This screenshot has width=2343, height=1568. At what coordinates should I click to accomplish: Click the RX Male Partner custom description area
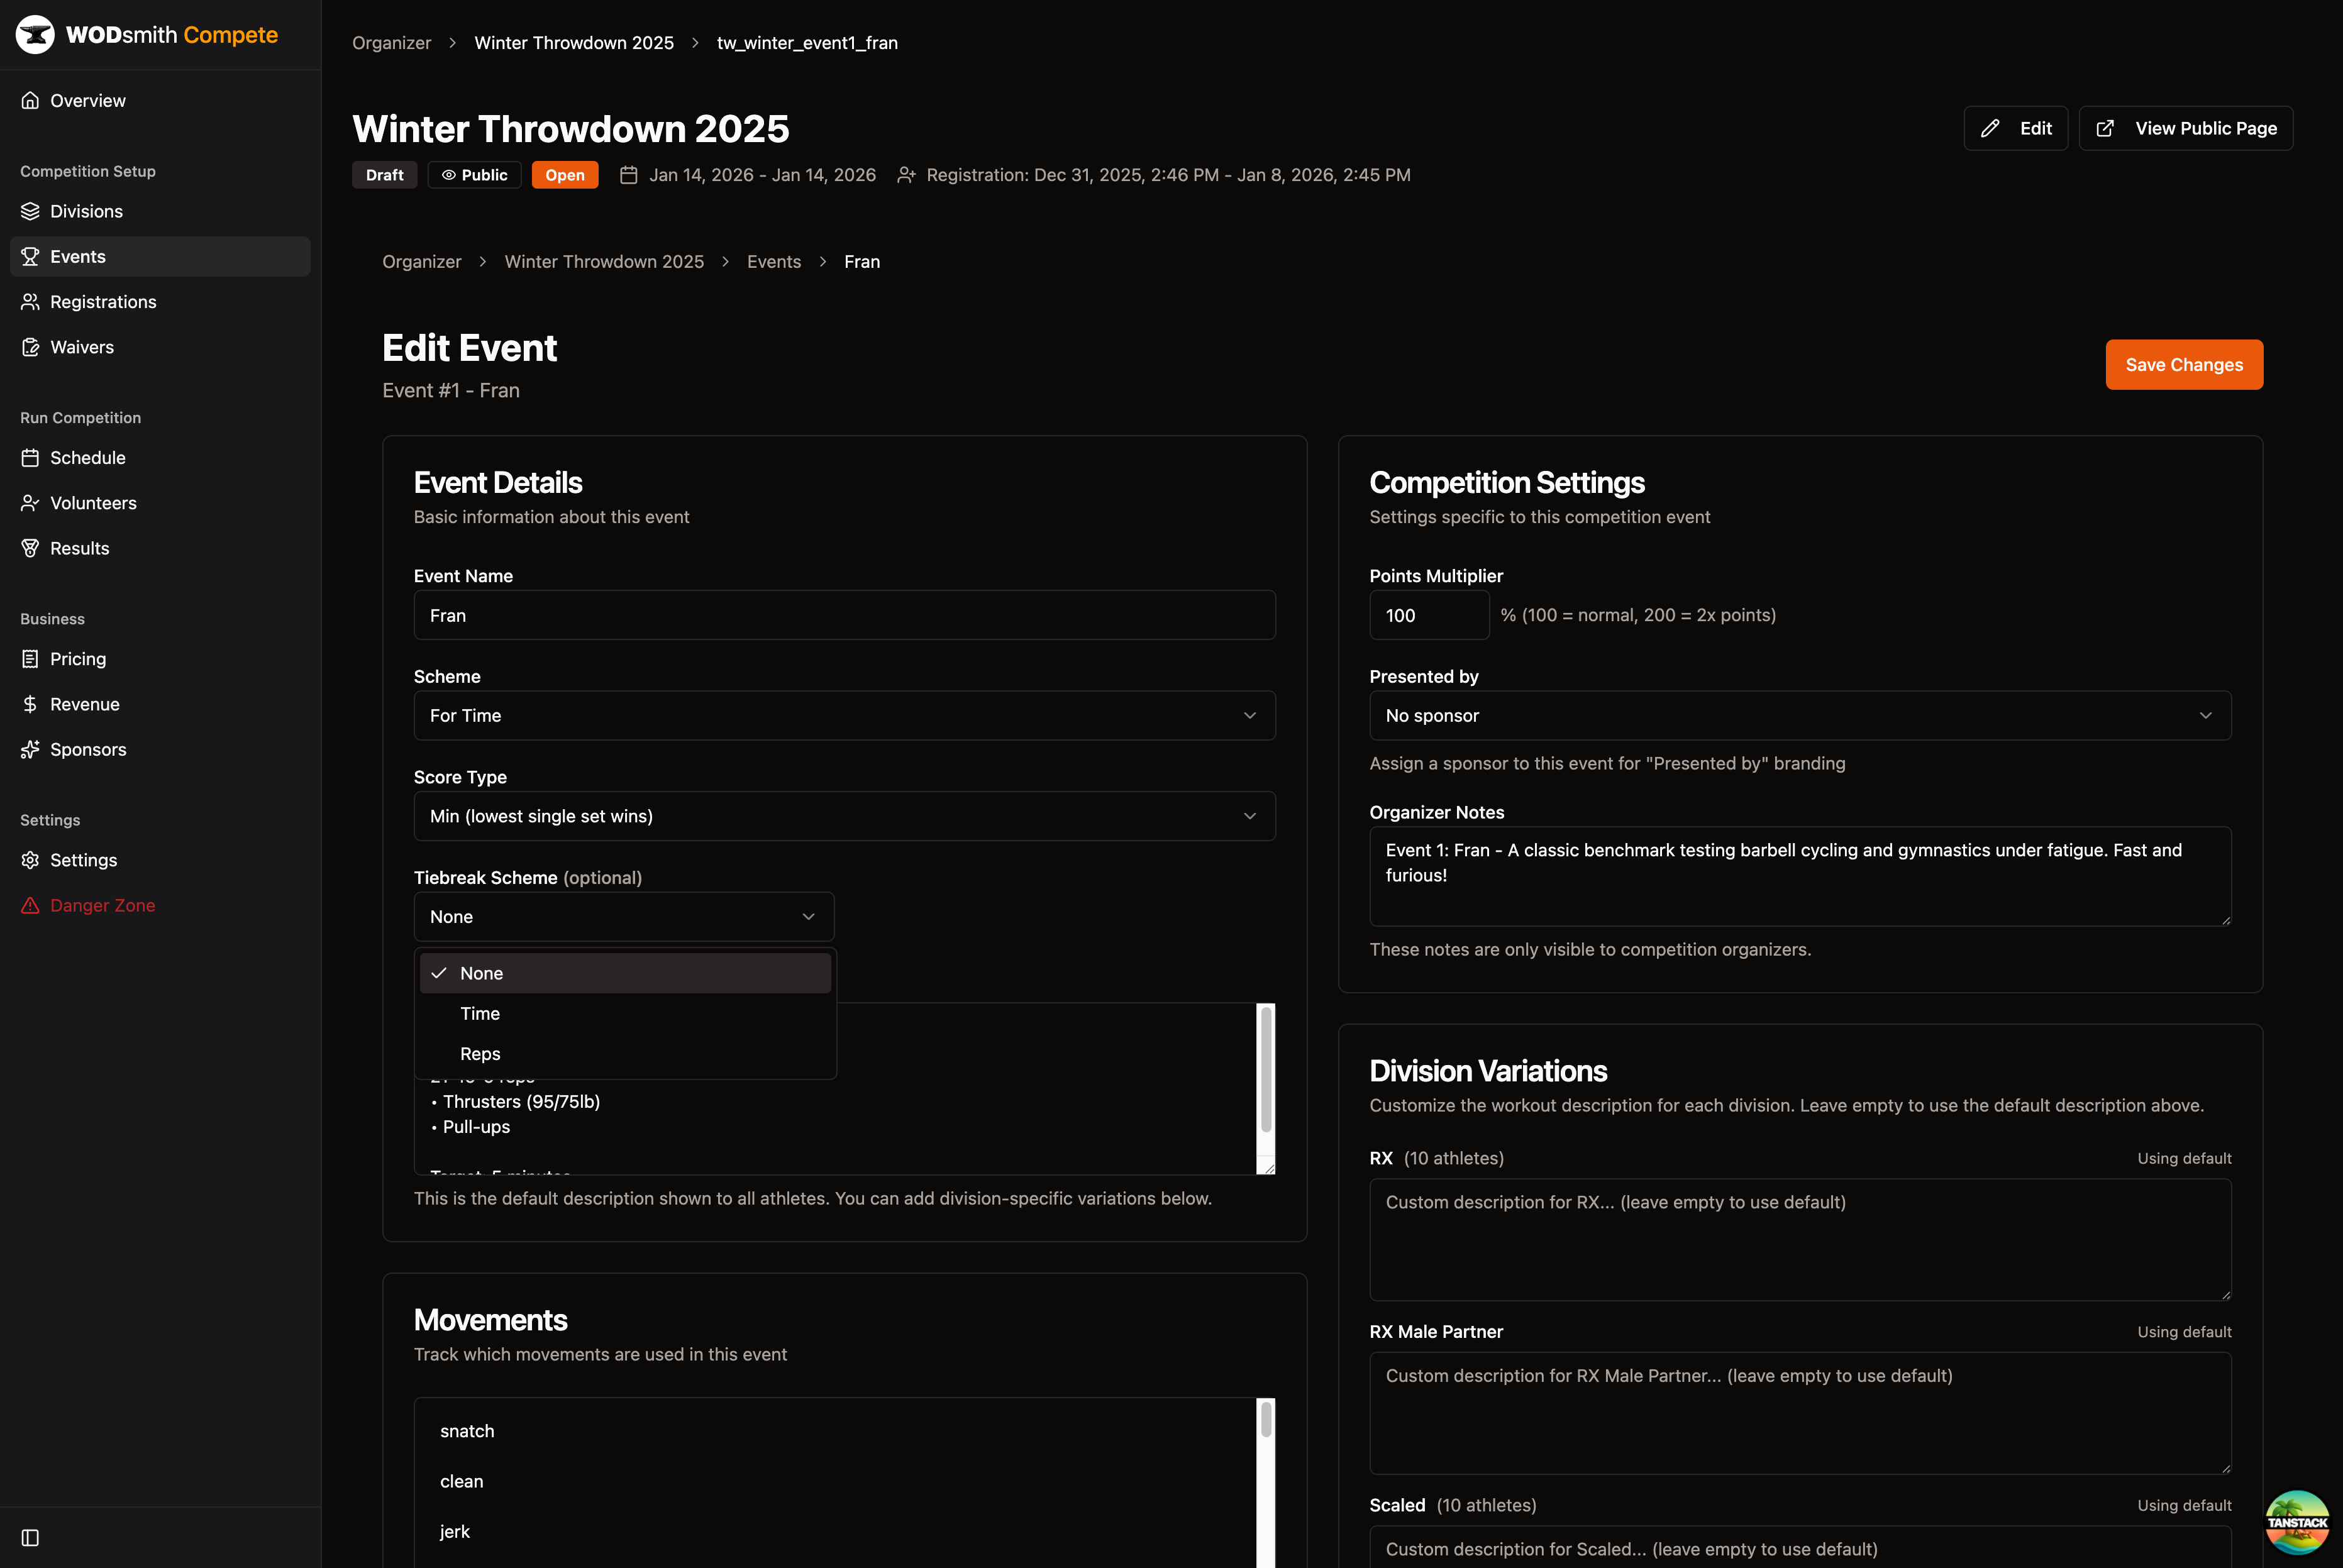(x=1800, y=1413)
